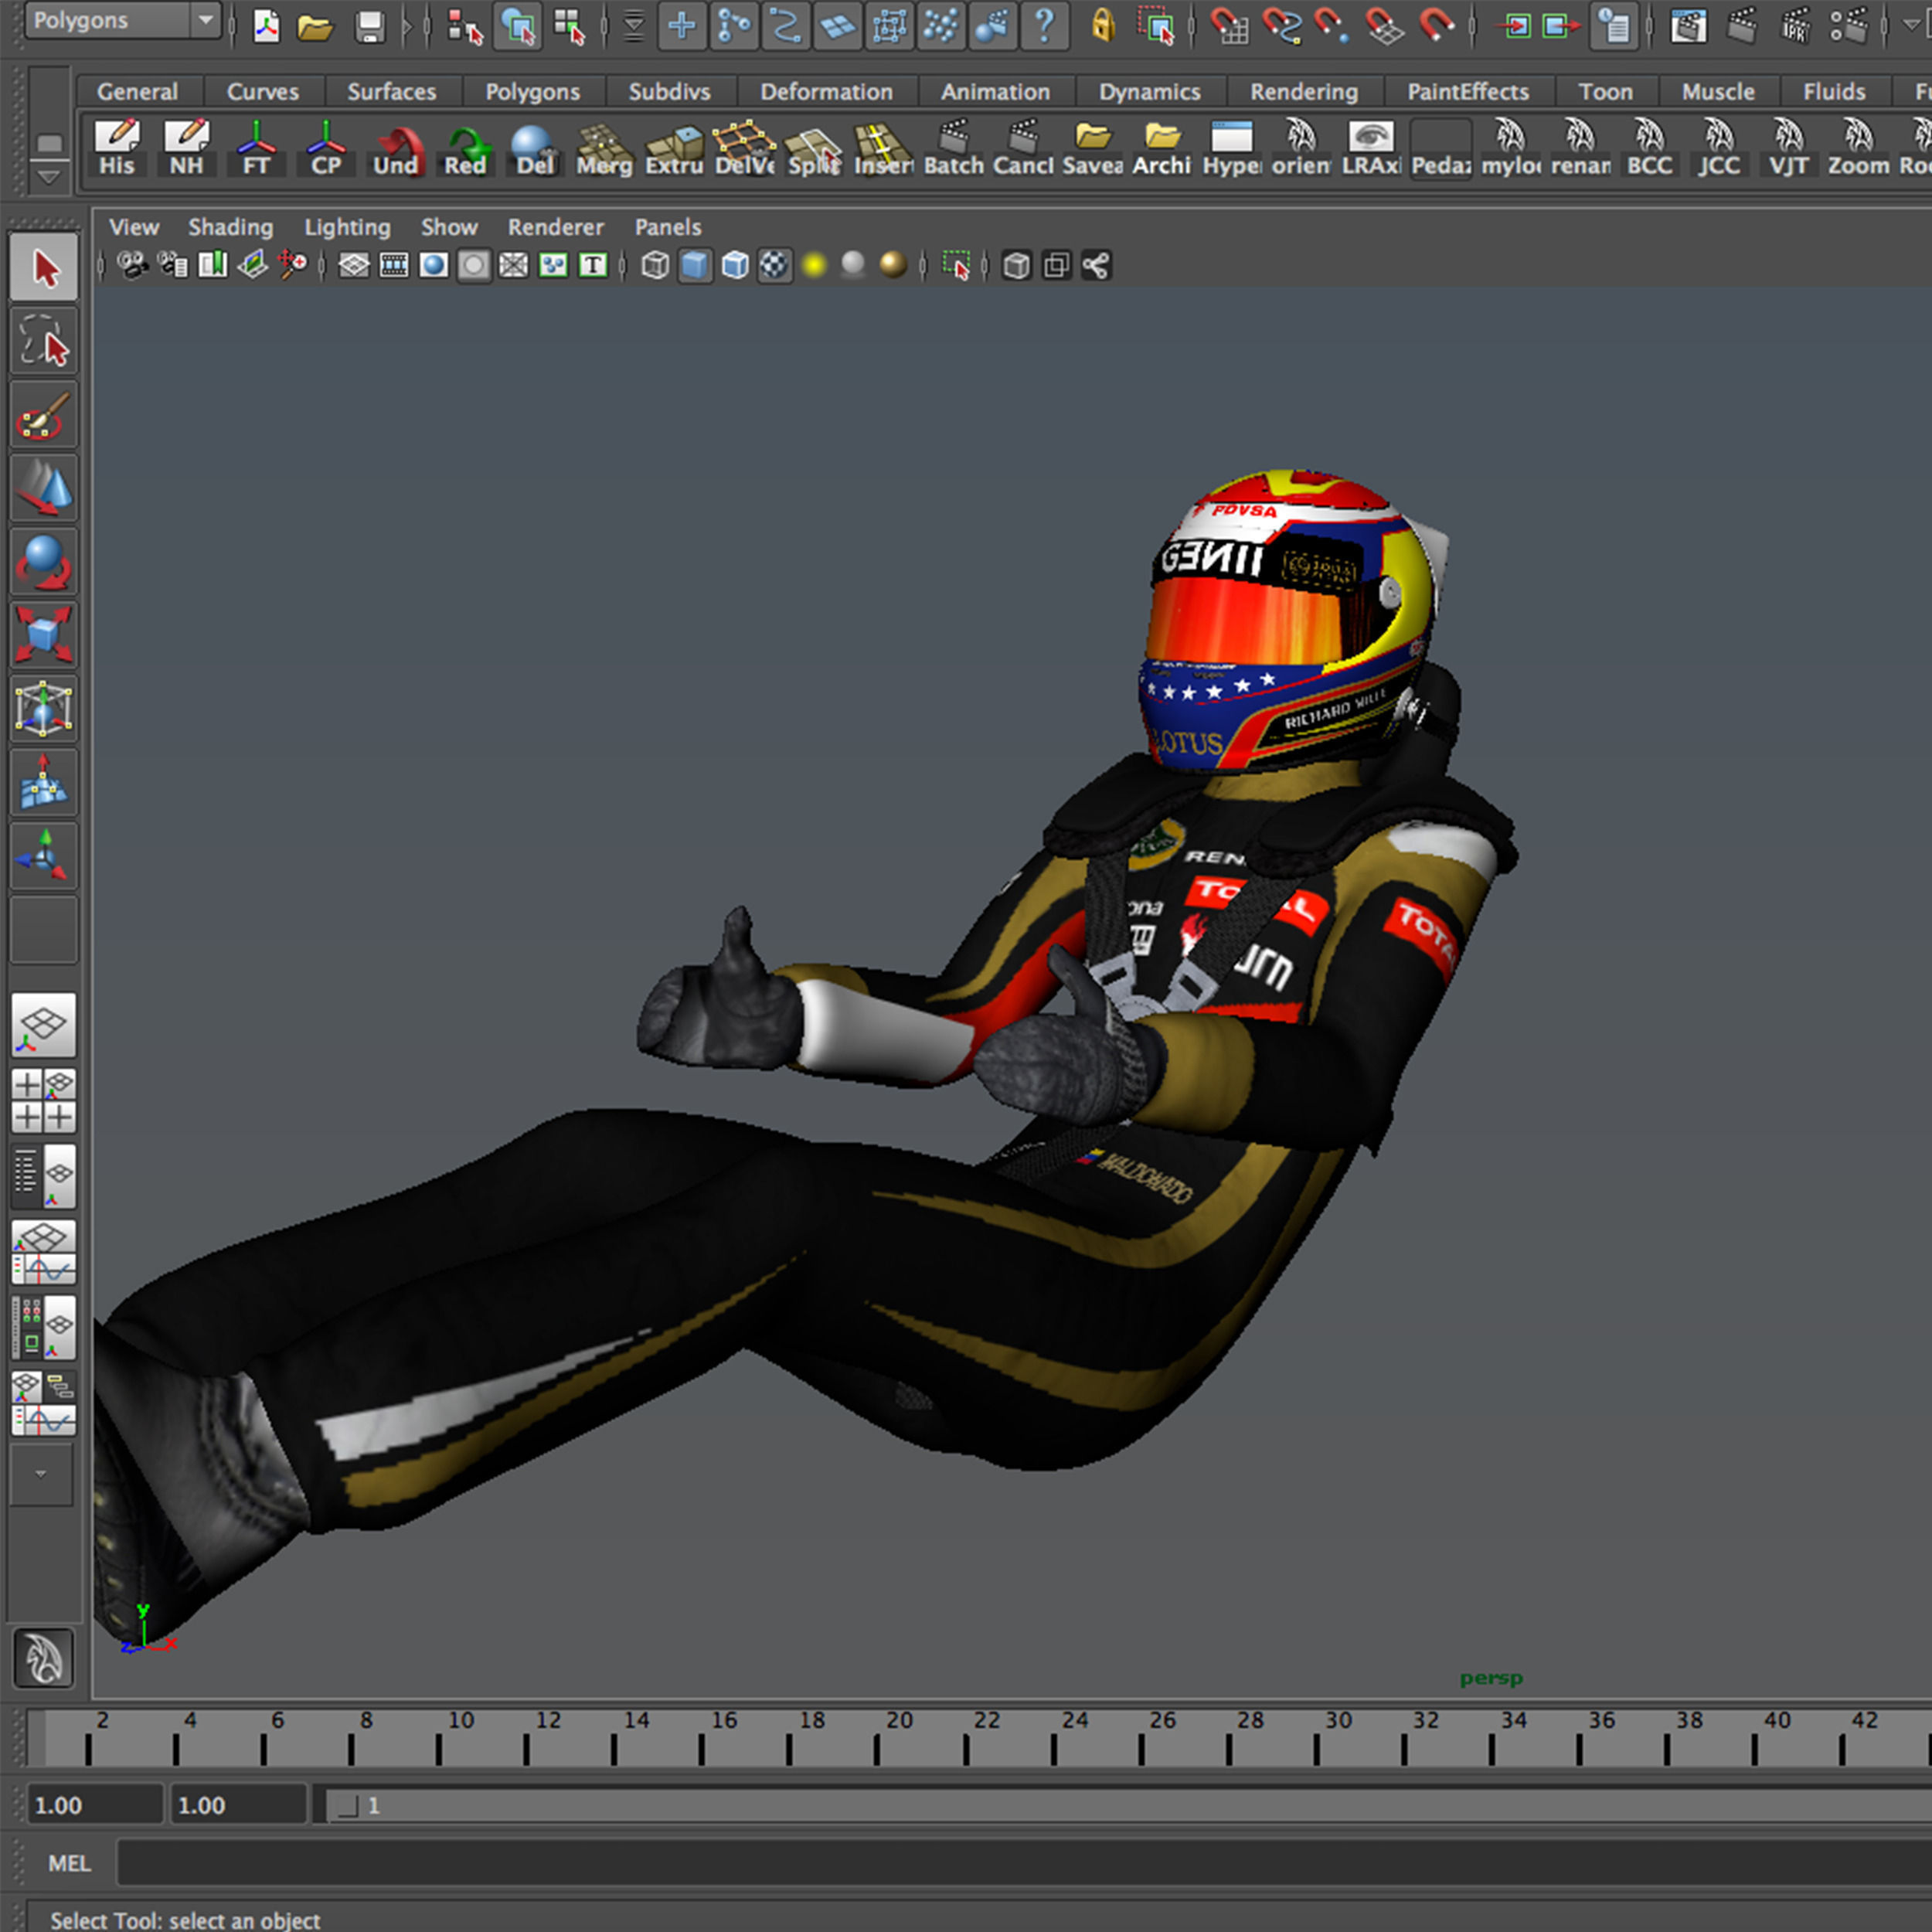Toggle lock selection padlock
1932x1932 pixels.
tap(1103, 26)
